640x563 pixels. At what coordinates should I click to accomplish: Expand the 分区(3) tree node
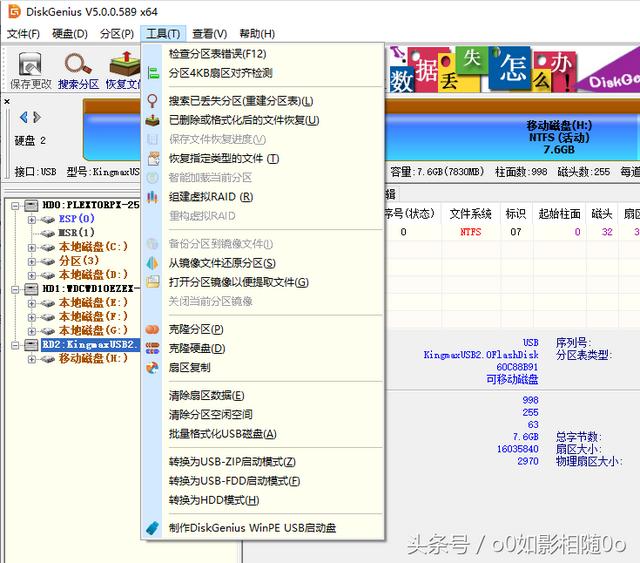(x=31, y=261)
